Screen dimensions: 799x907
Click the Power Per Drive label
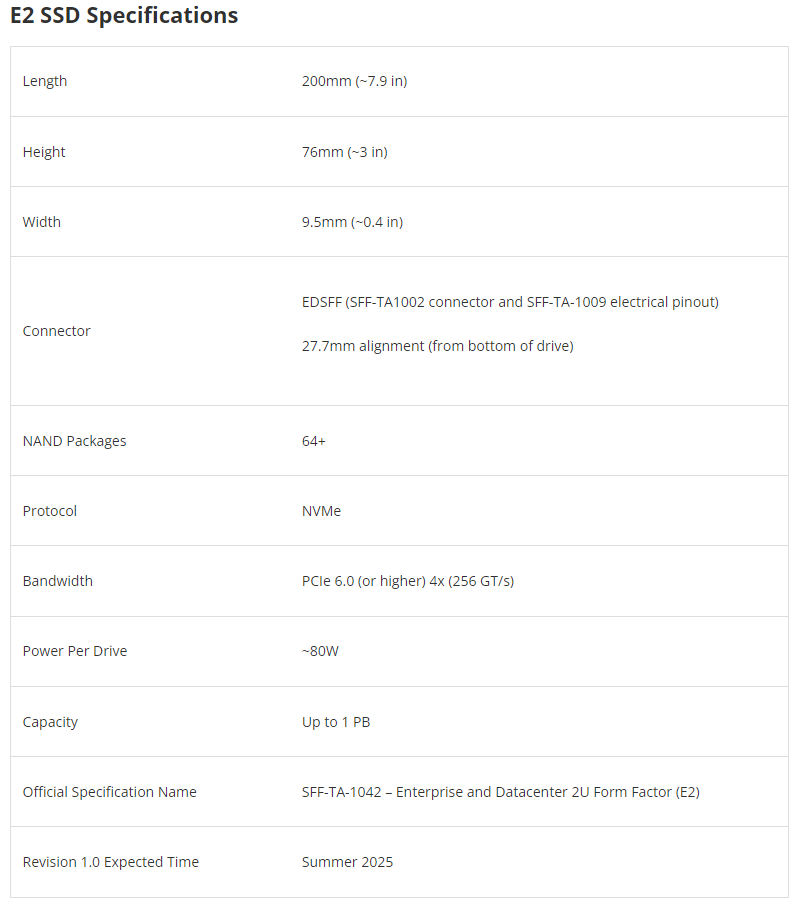point(74,651)
